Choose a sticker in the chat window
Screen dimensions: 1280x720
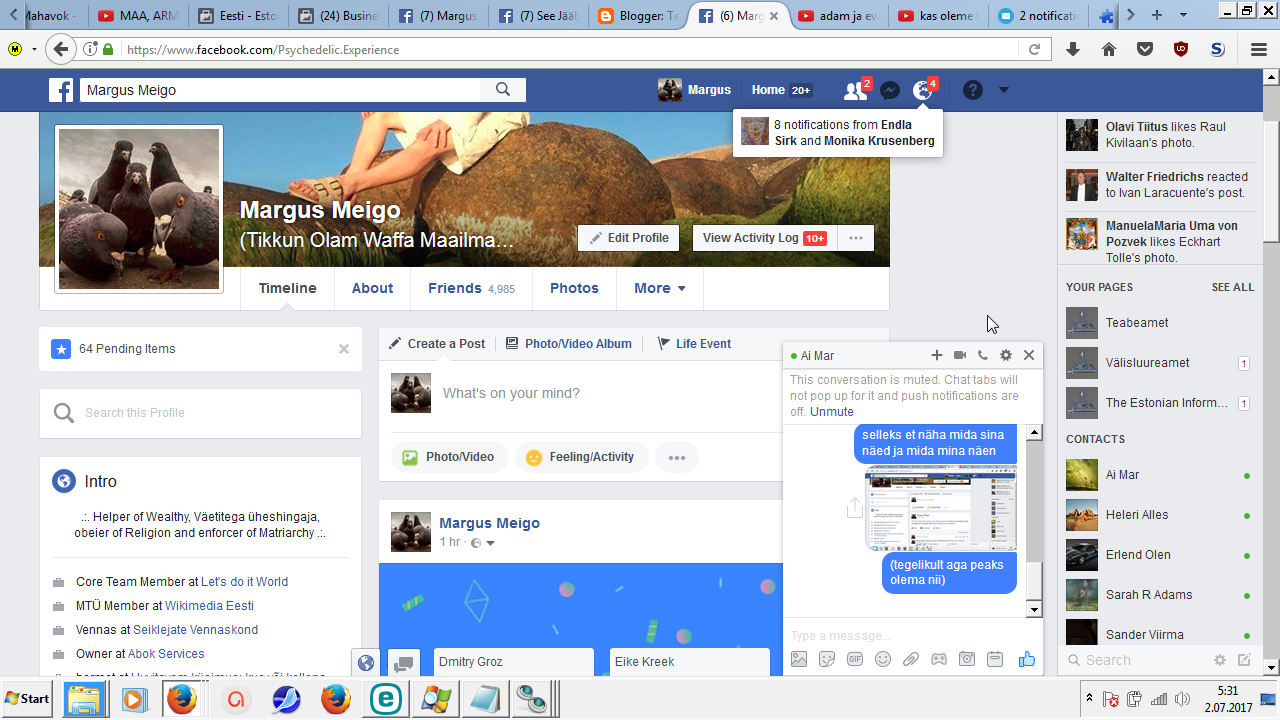pyautogui.click(x=827, y=659)
